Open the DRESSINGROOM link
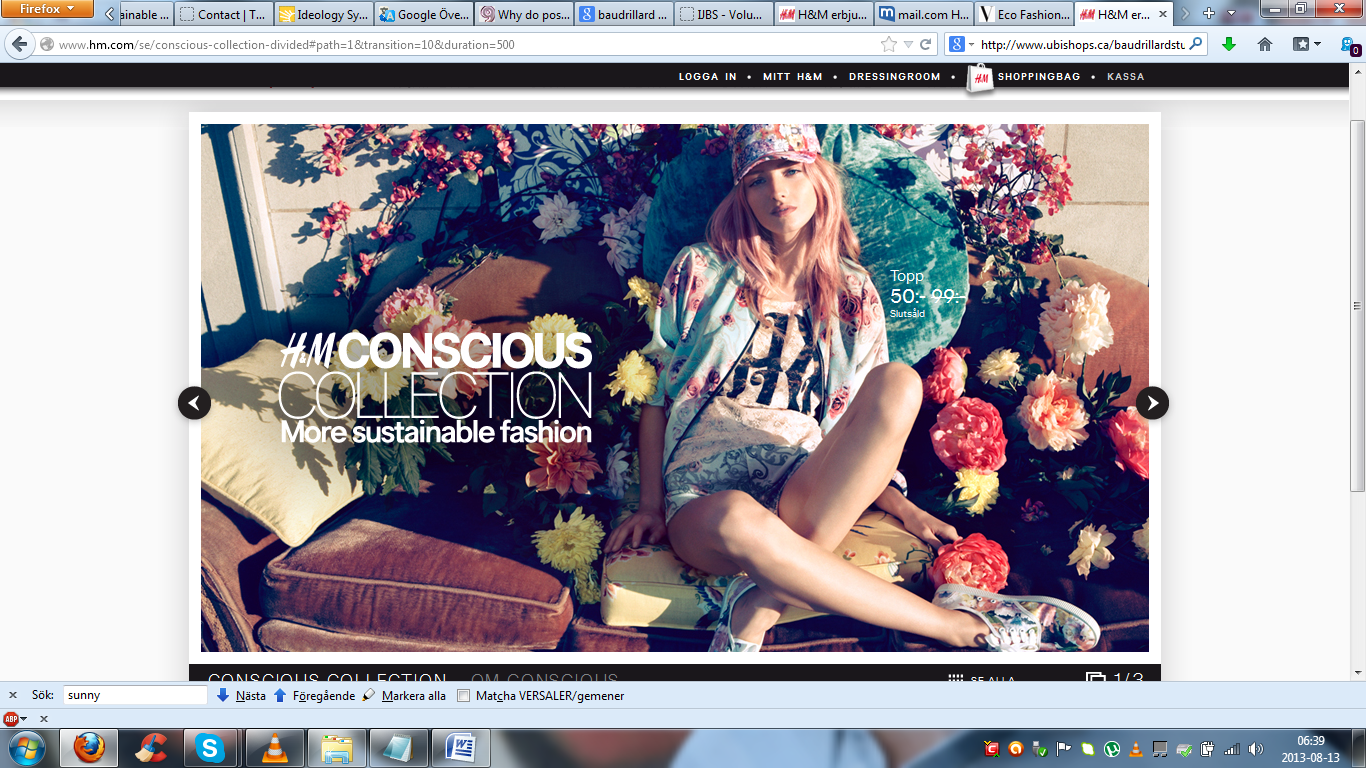The width and height of the screenshot is (1366, 768). tap(894, 77)
